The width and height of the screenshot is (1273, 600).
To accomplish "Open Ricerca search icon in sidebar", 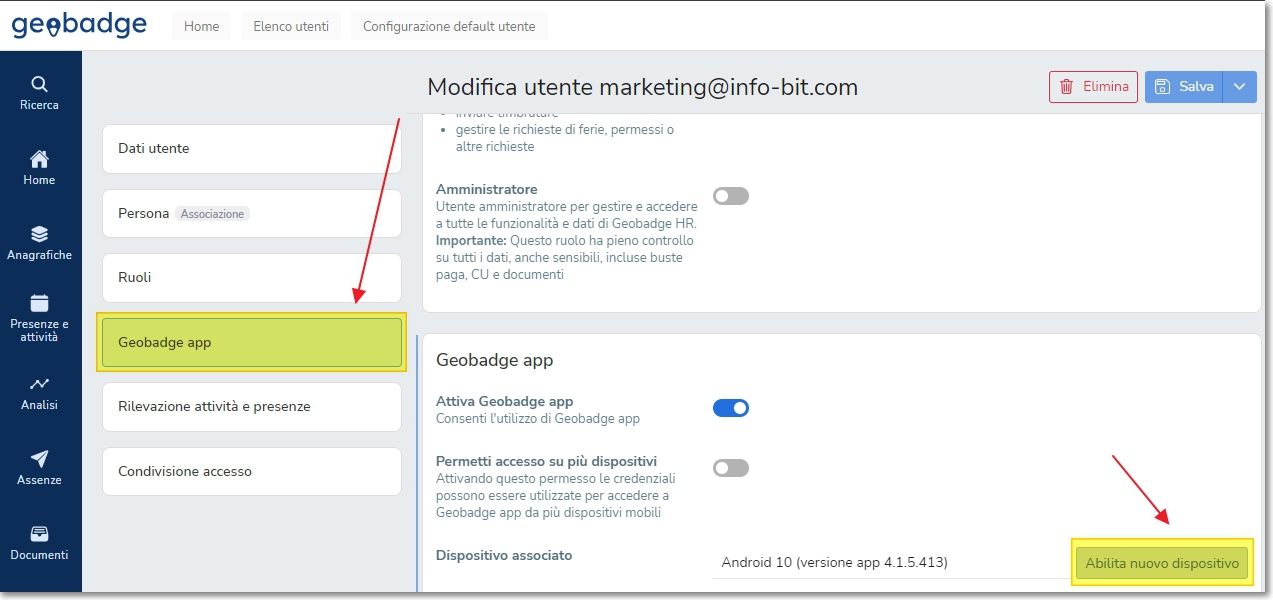I will click(x=39, y=84).
